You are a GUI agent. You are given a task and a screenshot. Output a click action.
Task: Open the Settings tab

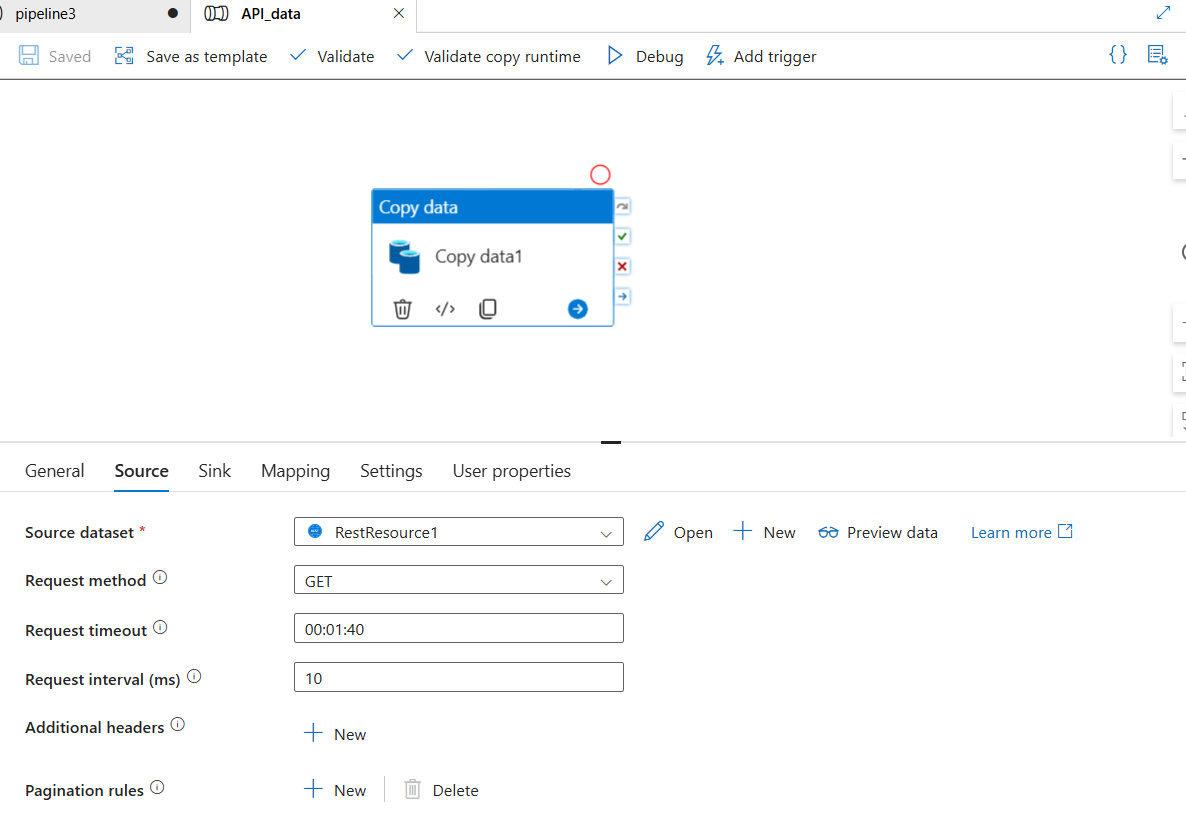click(x=391, y=471)
